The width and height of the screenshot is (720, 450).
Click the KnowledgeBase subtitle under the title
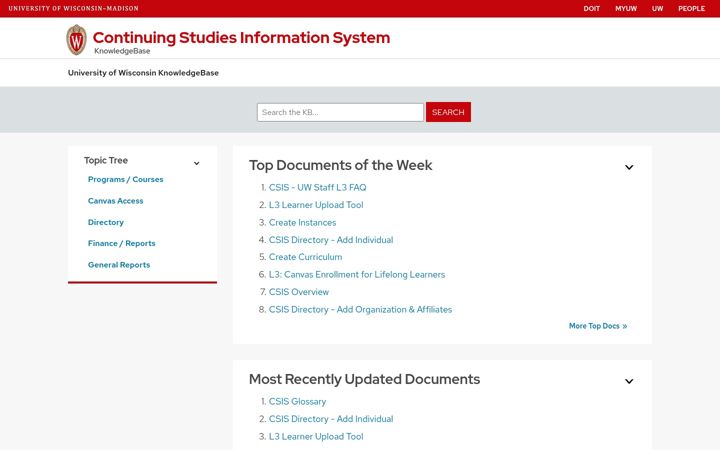tap(122, 51)
